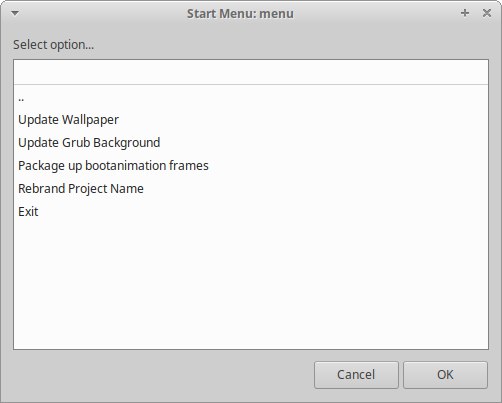
Task: Select Rebrand Project Name entry
Action: [x=251, y=189]
